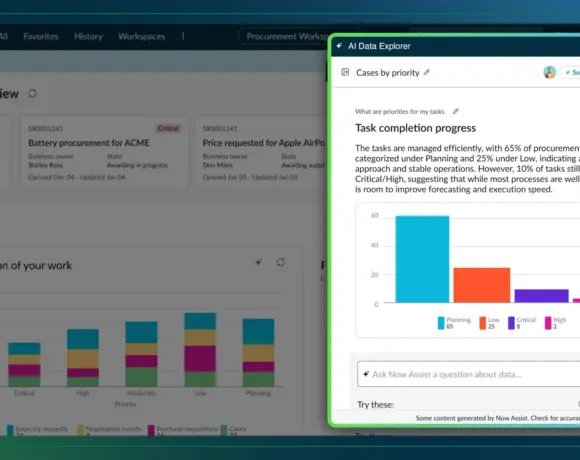Refresh the overview using the refresh icon
The image size is (580, 460).
[33, 94]
